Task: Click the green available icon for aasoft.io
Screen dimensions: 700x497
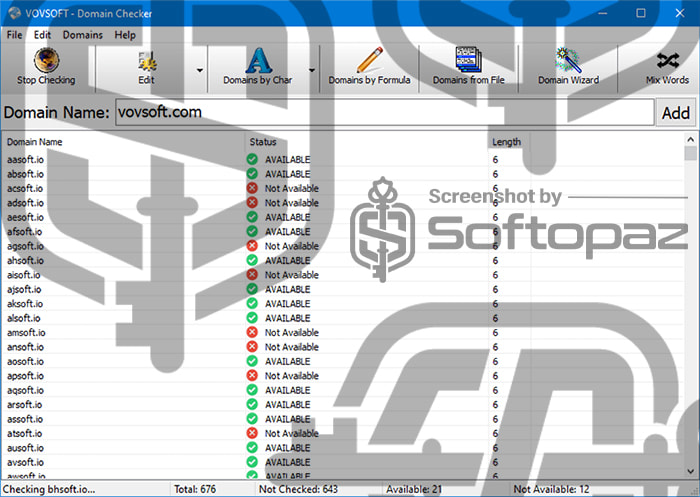Action: 252,159
